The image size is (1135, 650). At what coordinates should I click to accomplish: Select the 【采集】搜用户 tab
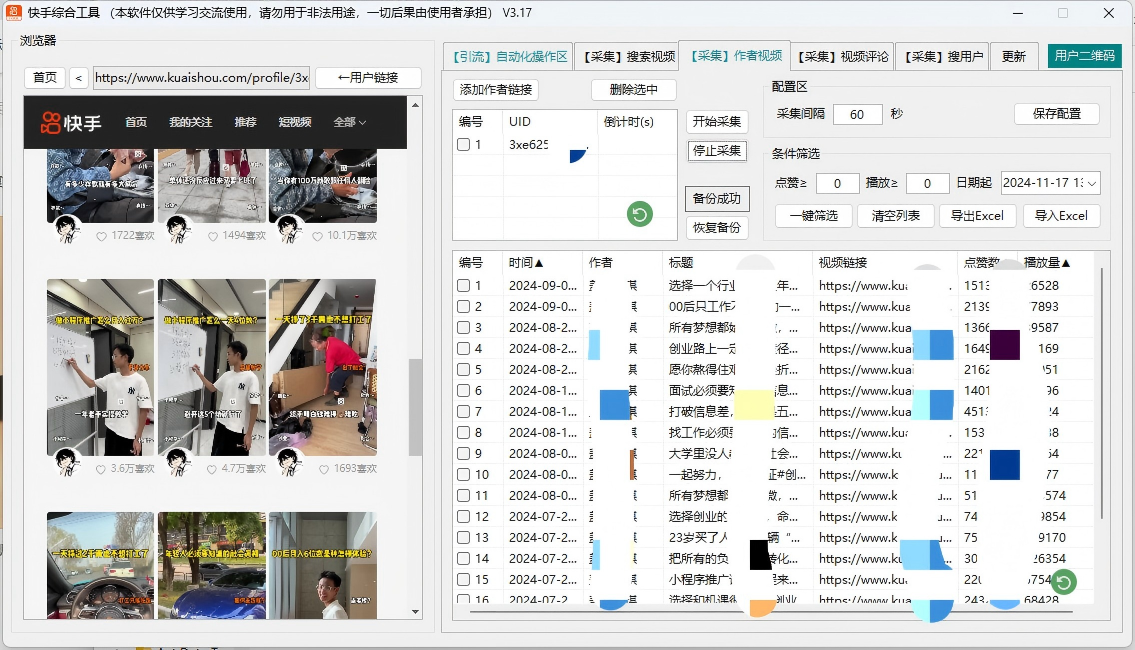[943, 56]
